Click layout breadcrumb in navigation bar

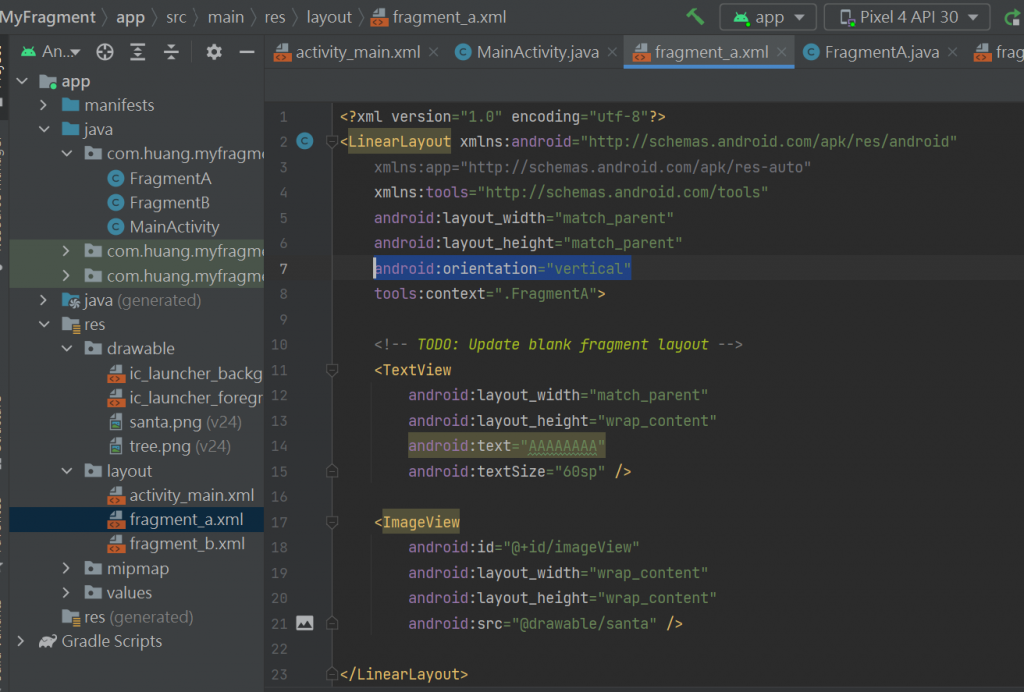click(329, 17)
